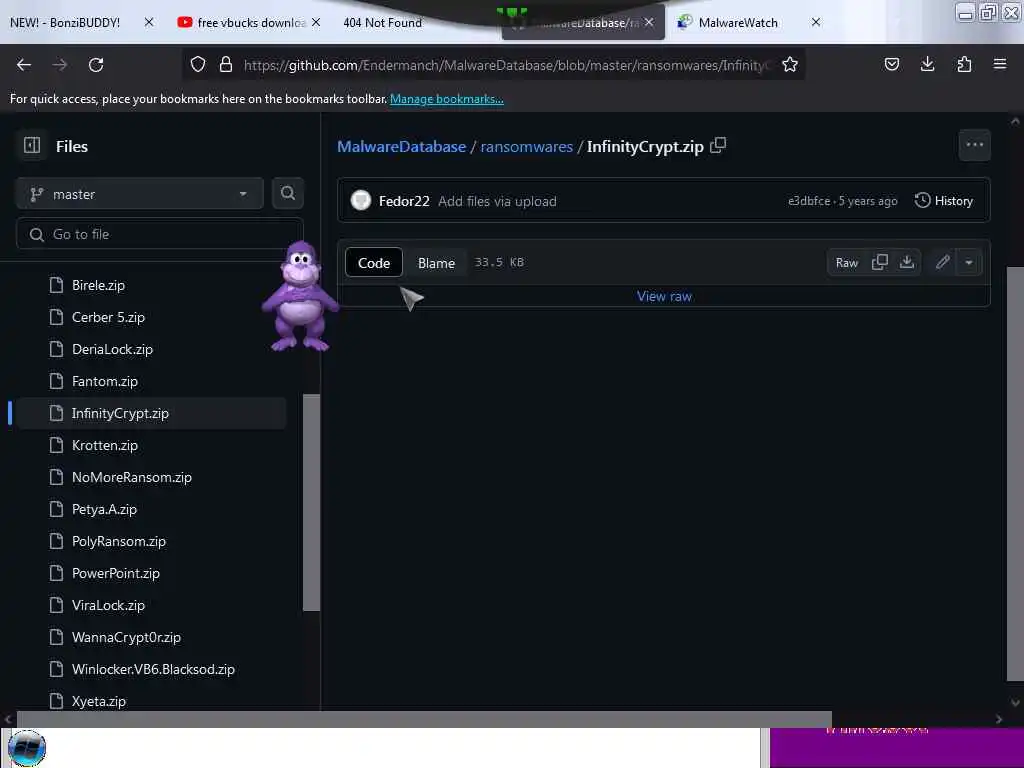Viewport: 1024px width, 768px height.
Task: Click the Fedor22 avatar image
Action: click(360, 200)
